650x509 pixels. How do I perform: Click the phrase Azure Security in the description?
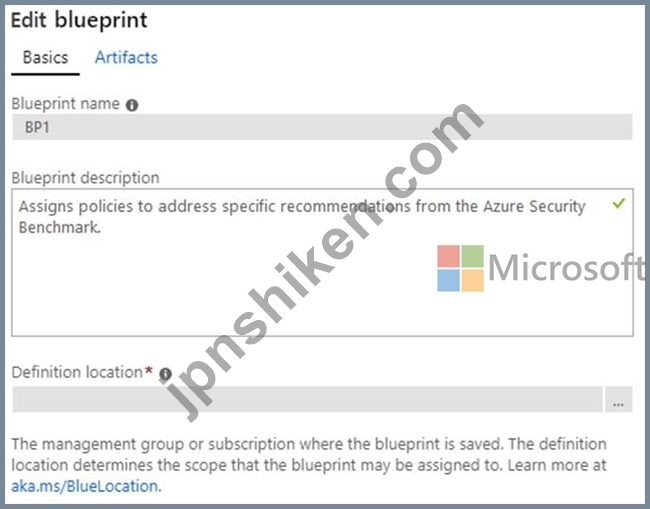534,206
